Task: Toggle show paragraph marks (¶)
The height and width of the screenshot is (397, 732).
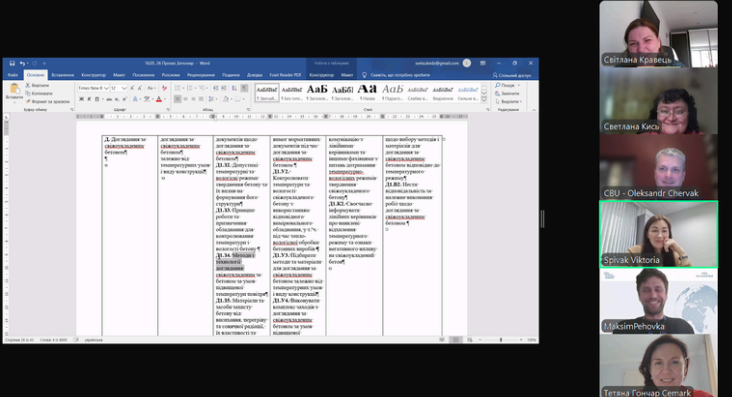Action: pos(244,88)
